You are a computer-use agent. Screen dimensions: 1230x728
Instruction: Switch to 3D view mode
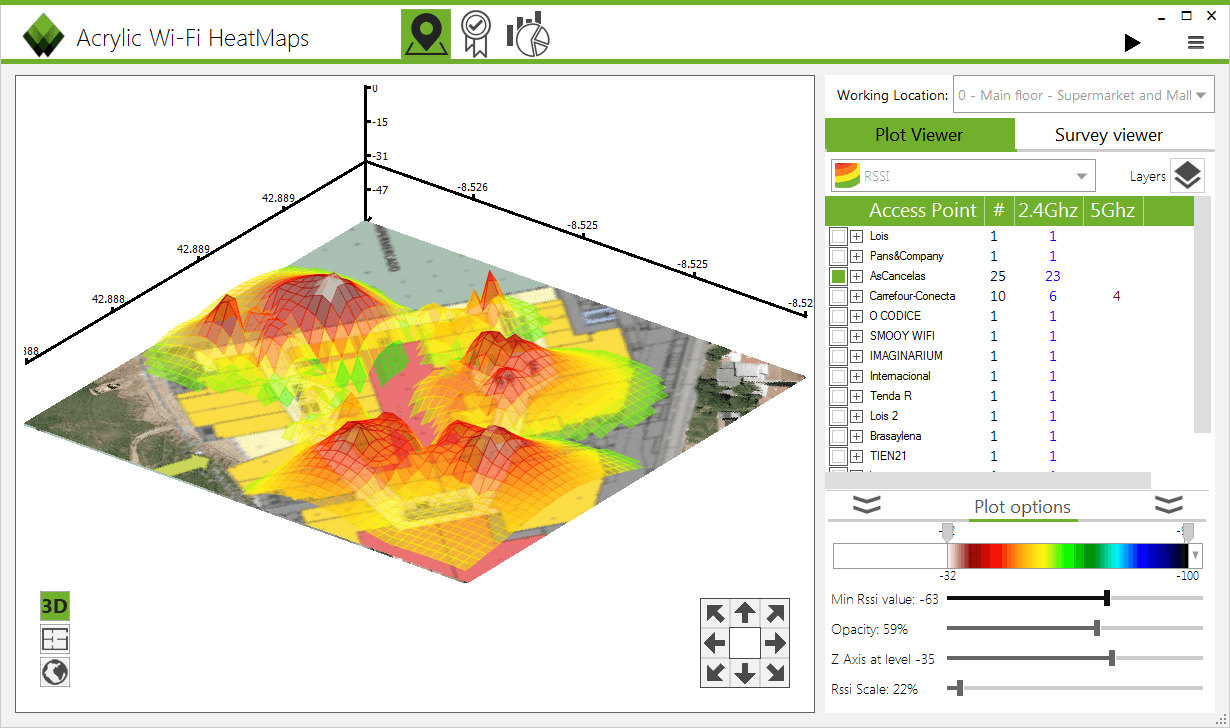pos(55,606)
